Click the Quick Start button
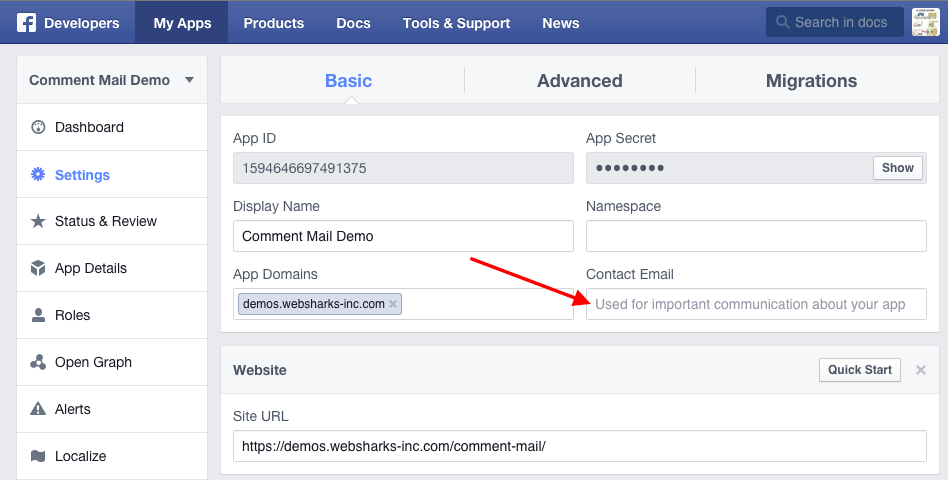The image size is (948, 480). [860, 370]
